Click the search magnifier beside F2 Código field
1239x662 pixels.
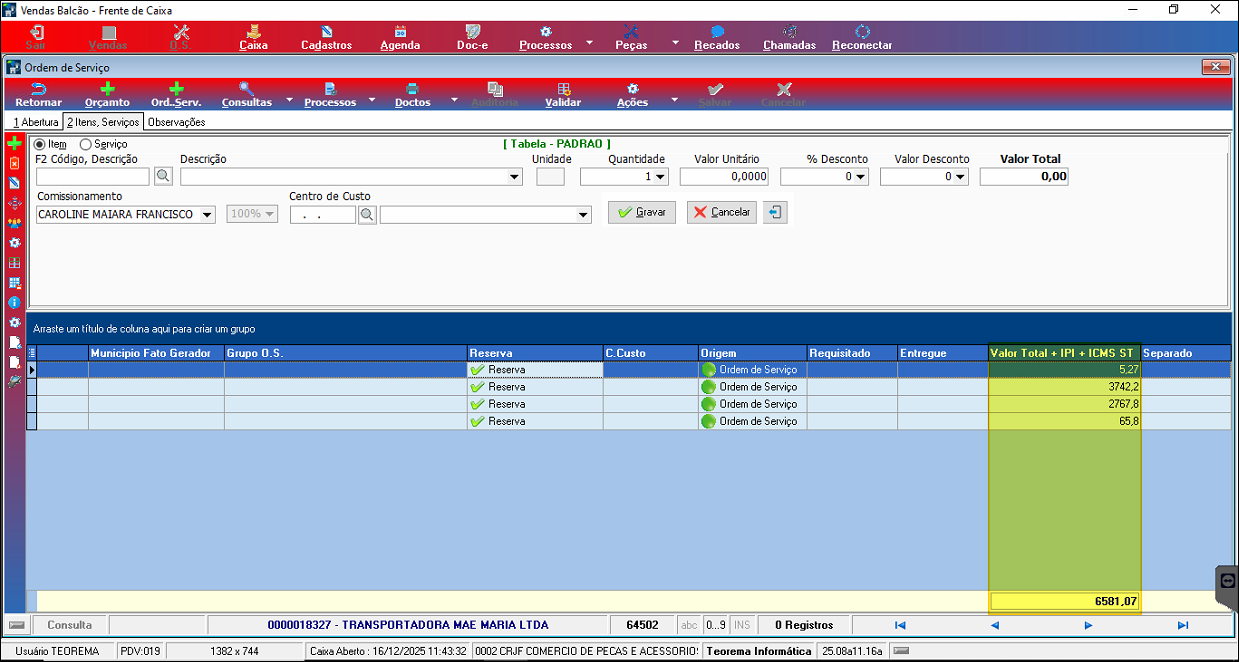tap(162, 177)
